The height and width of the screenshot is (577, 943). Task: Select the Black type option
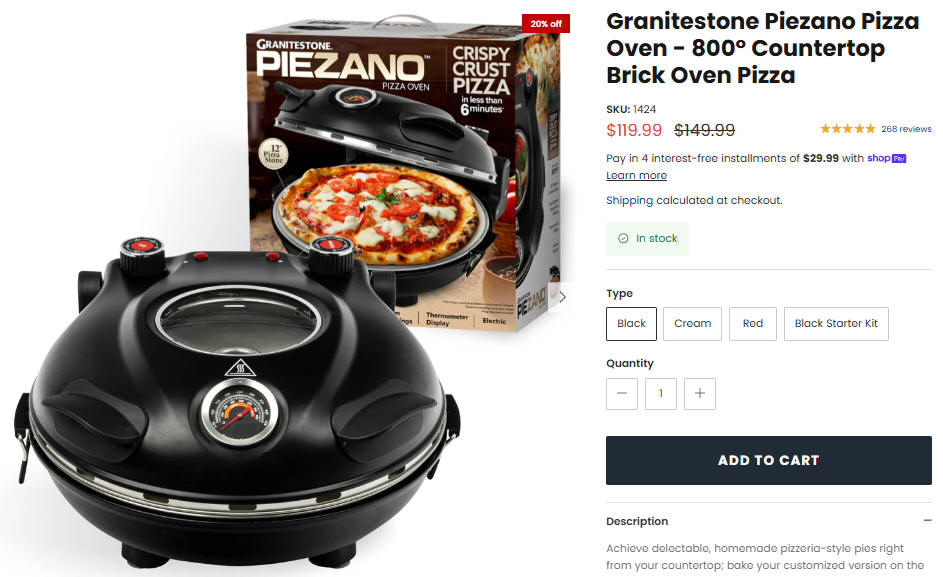631,324
